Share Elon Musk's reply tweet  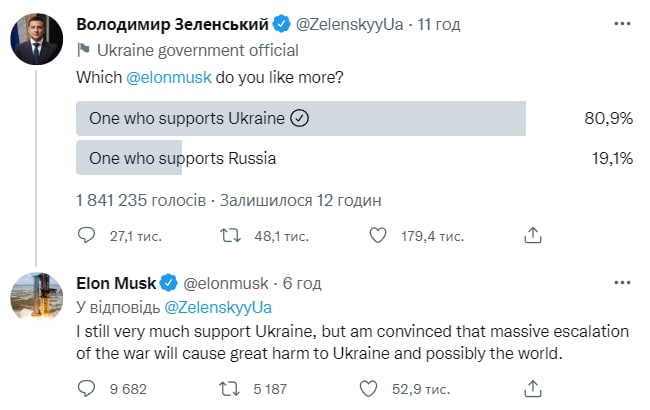click(x=534, y=386)
